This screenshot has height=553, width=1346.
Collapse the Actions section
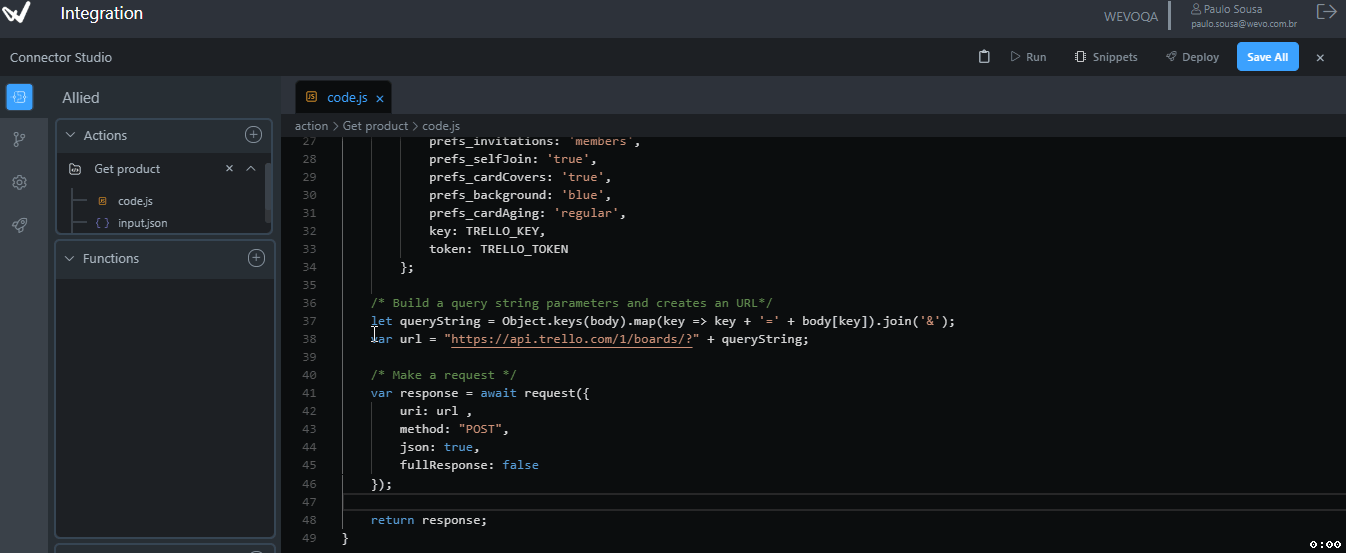(70, 136)
